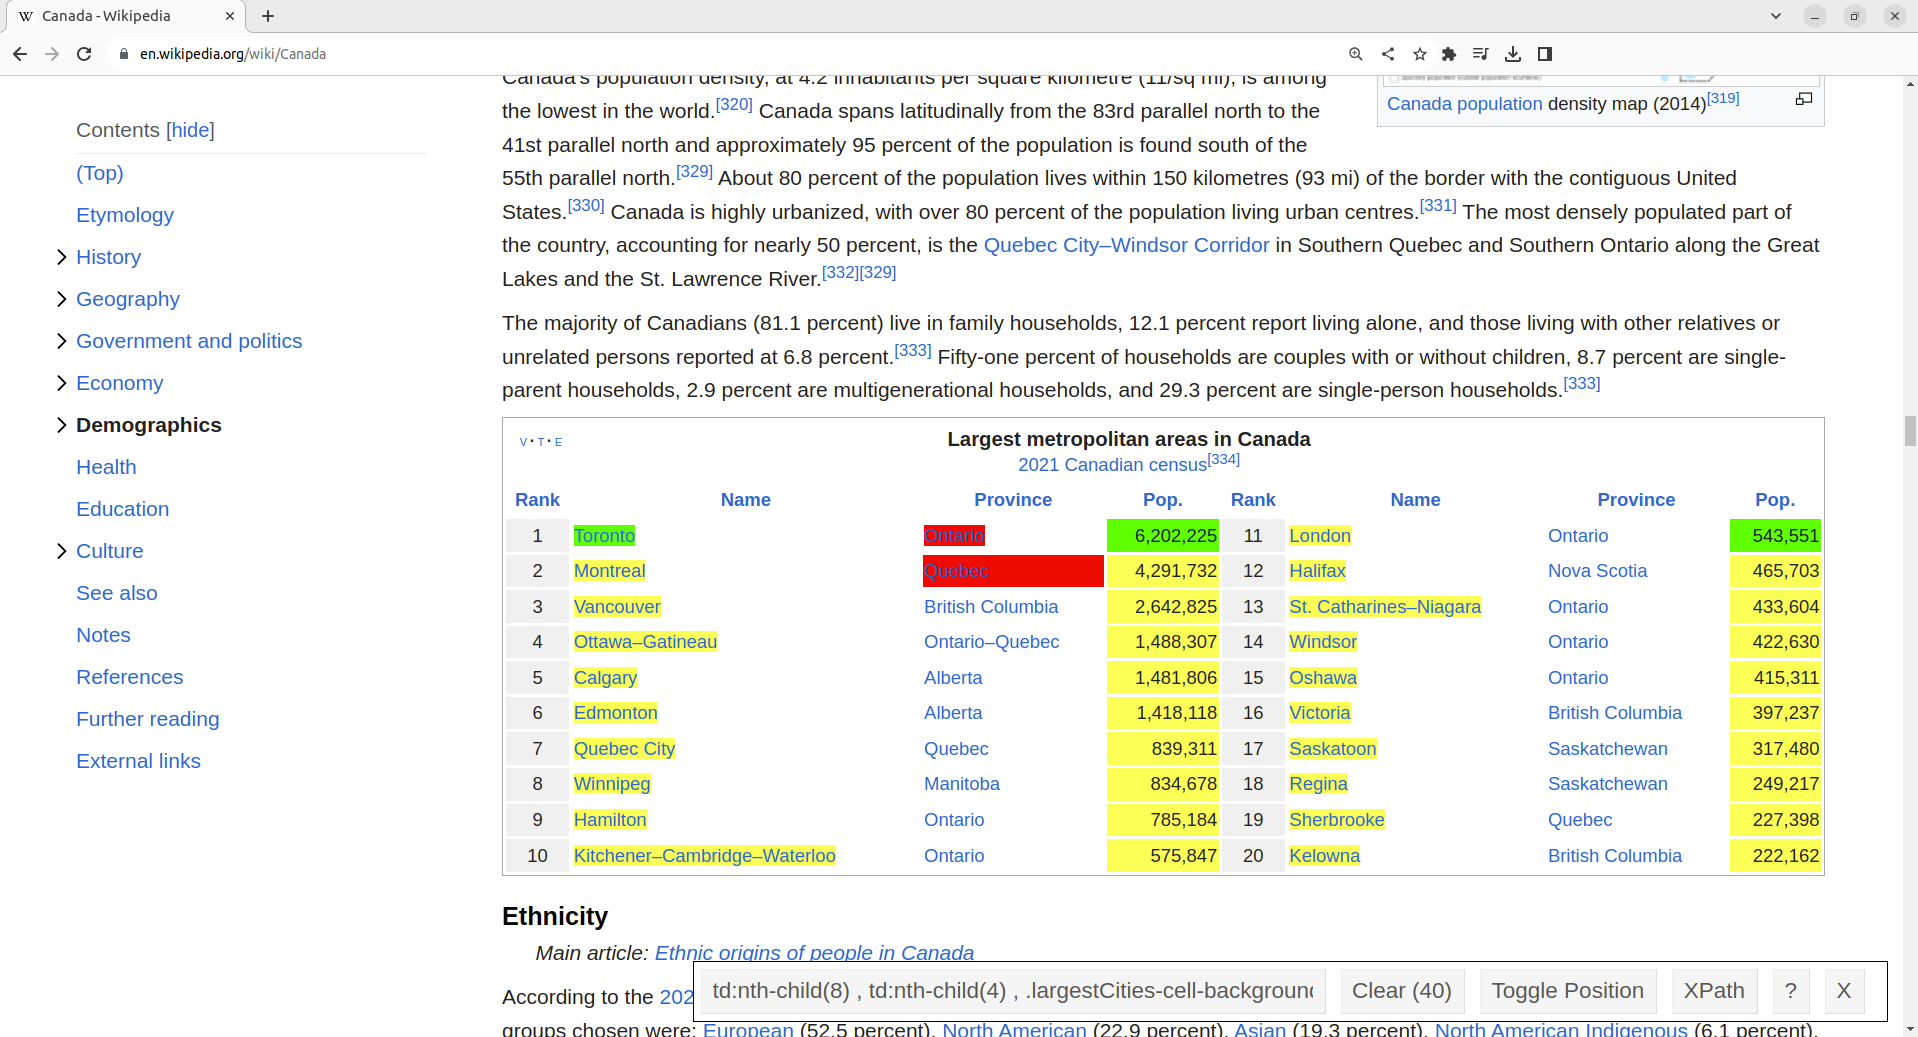Enlarge the population density map image

tap(1803, 99)
